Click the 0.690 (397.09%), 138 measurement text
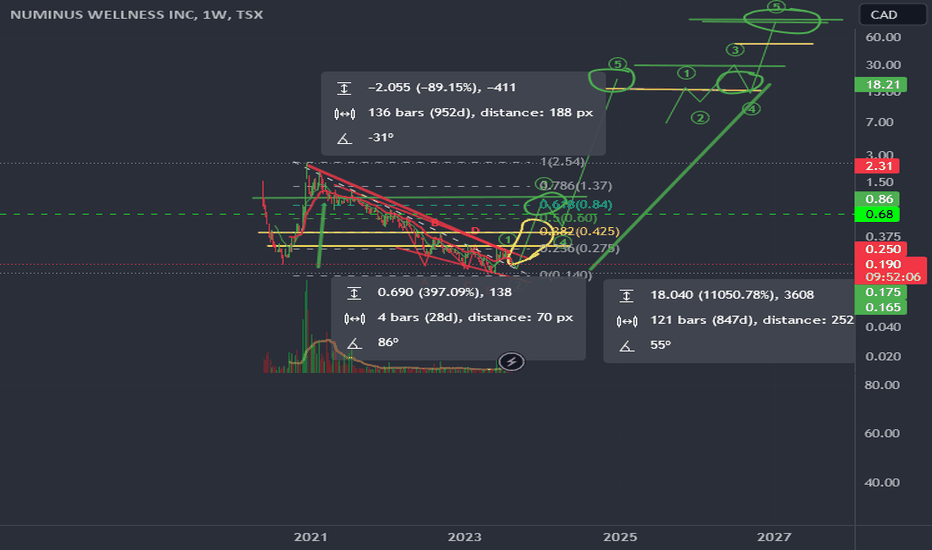The height and width of the screenshot is (550, 932). pos(444,292)
